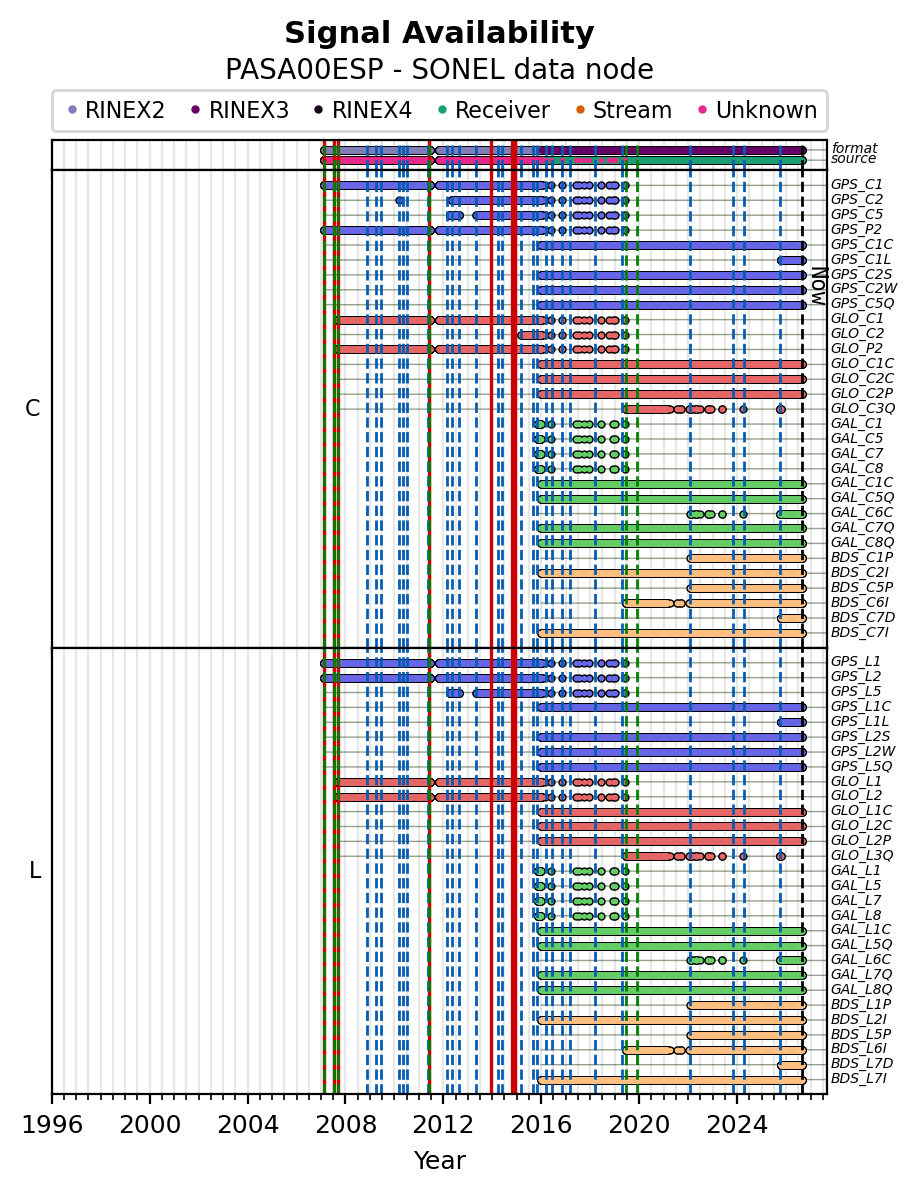This screenshot has width=918, height=1193.
Task: Click the 1996 year tick label
Action: 52,1125
